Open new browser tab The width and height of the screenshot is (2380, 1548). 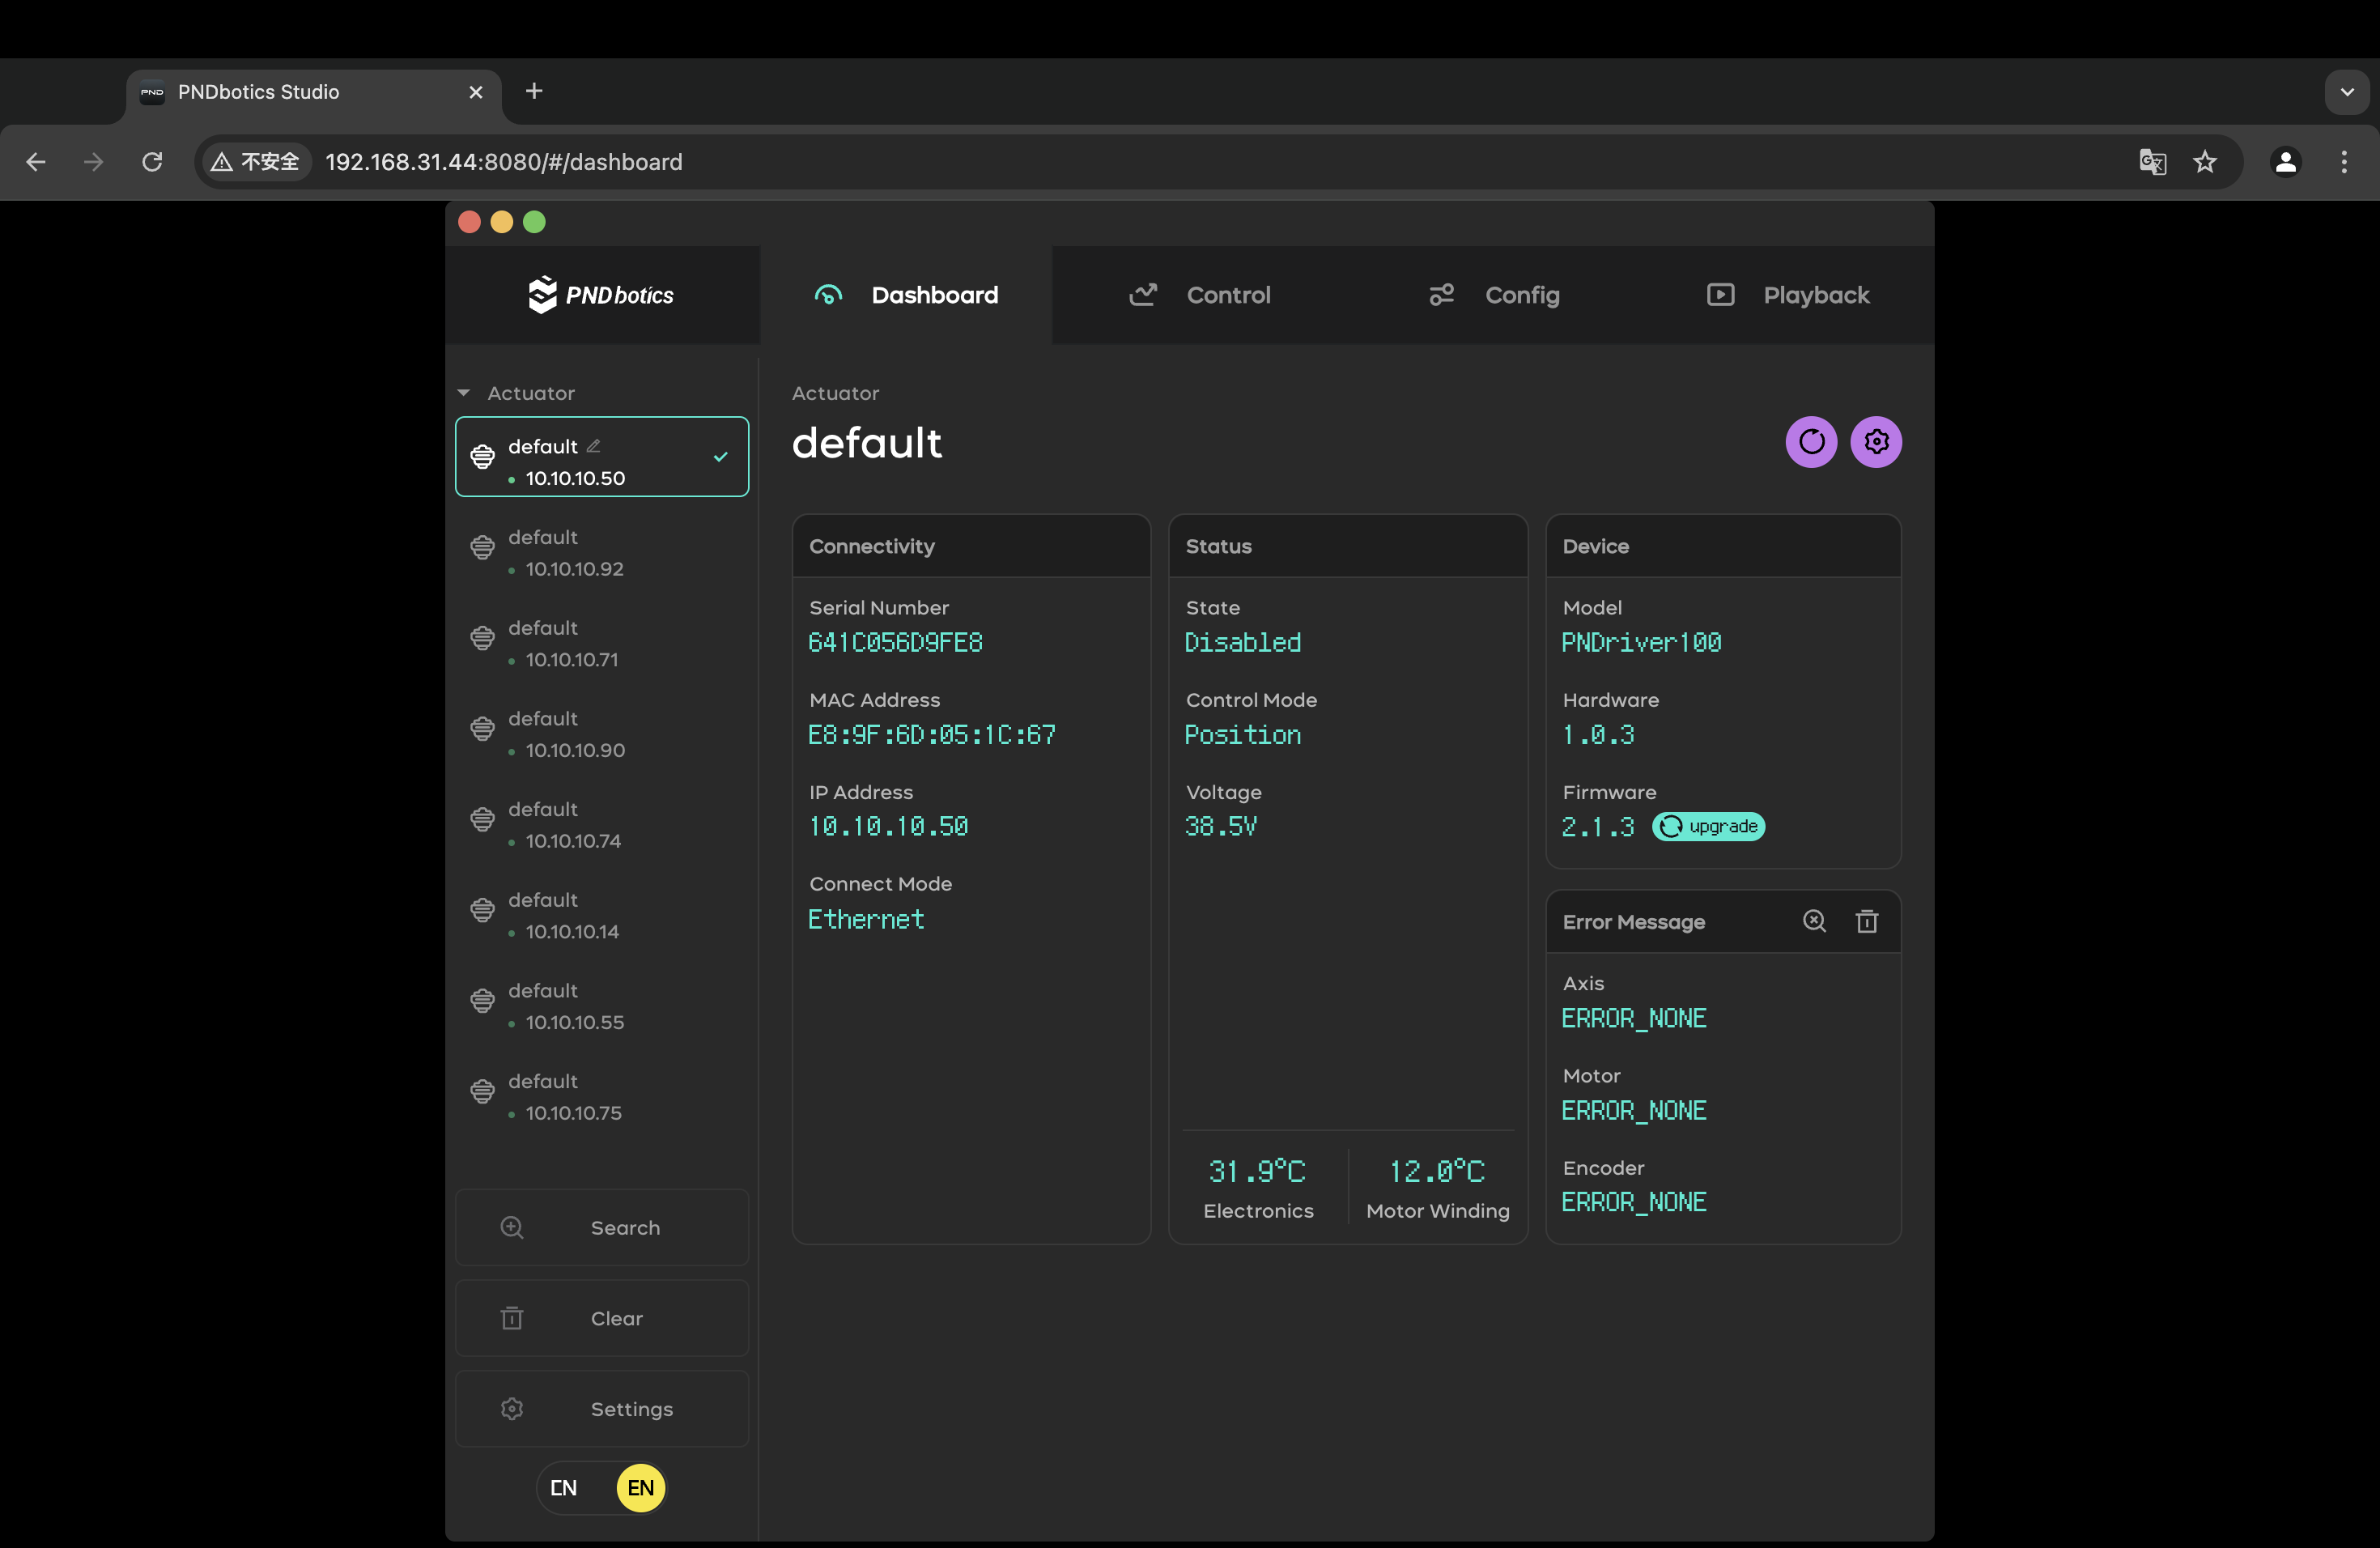point(534,92)
